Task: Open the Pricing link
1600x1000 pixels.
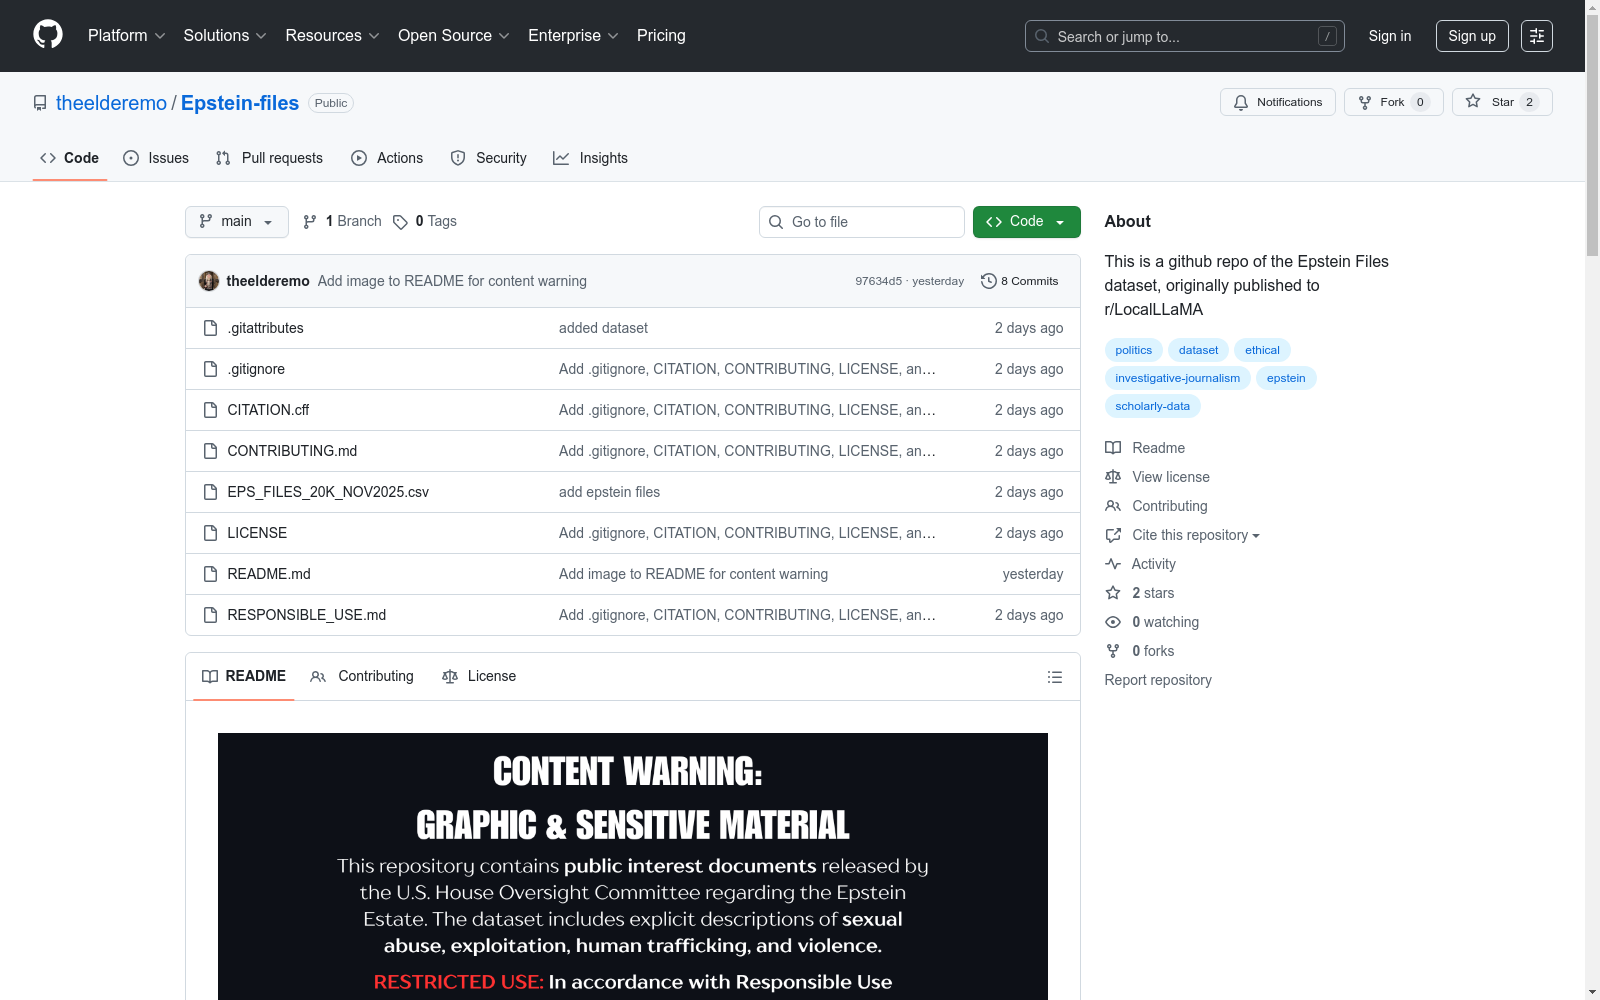Action: click(x=661, y=35)
